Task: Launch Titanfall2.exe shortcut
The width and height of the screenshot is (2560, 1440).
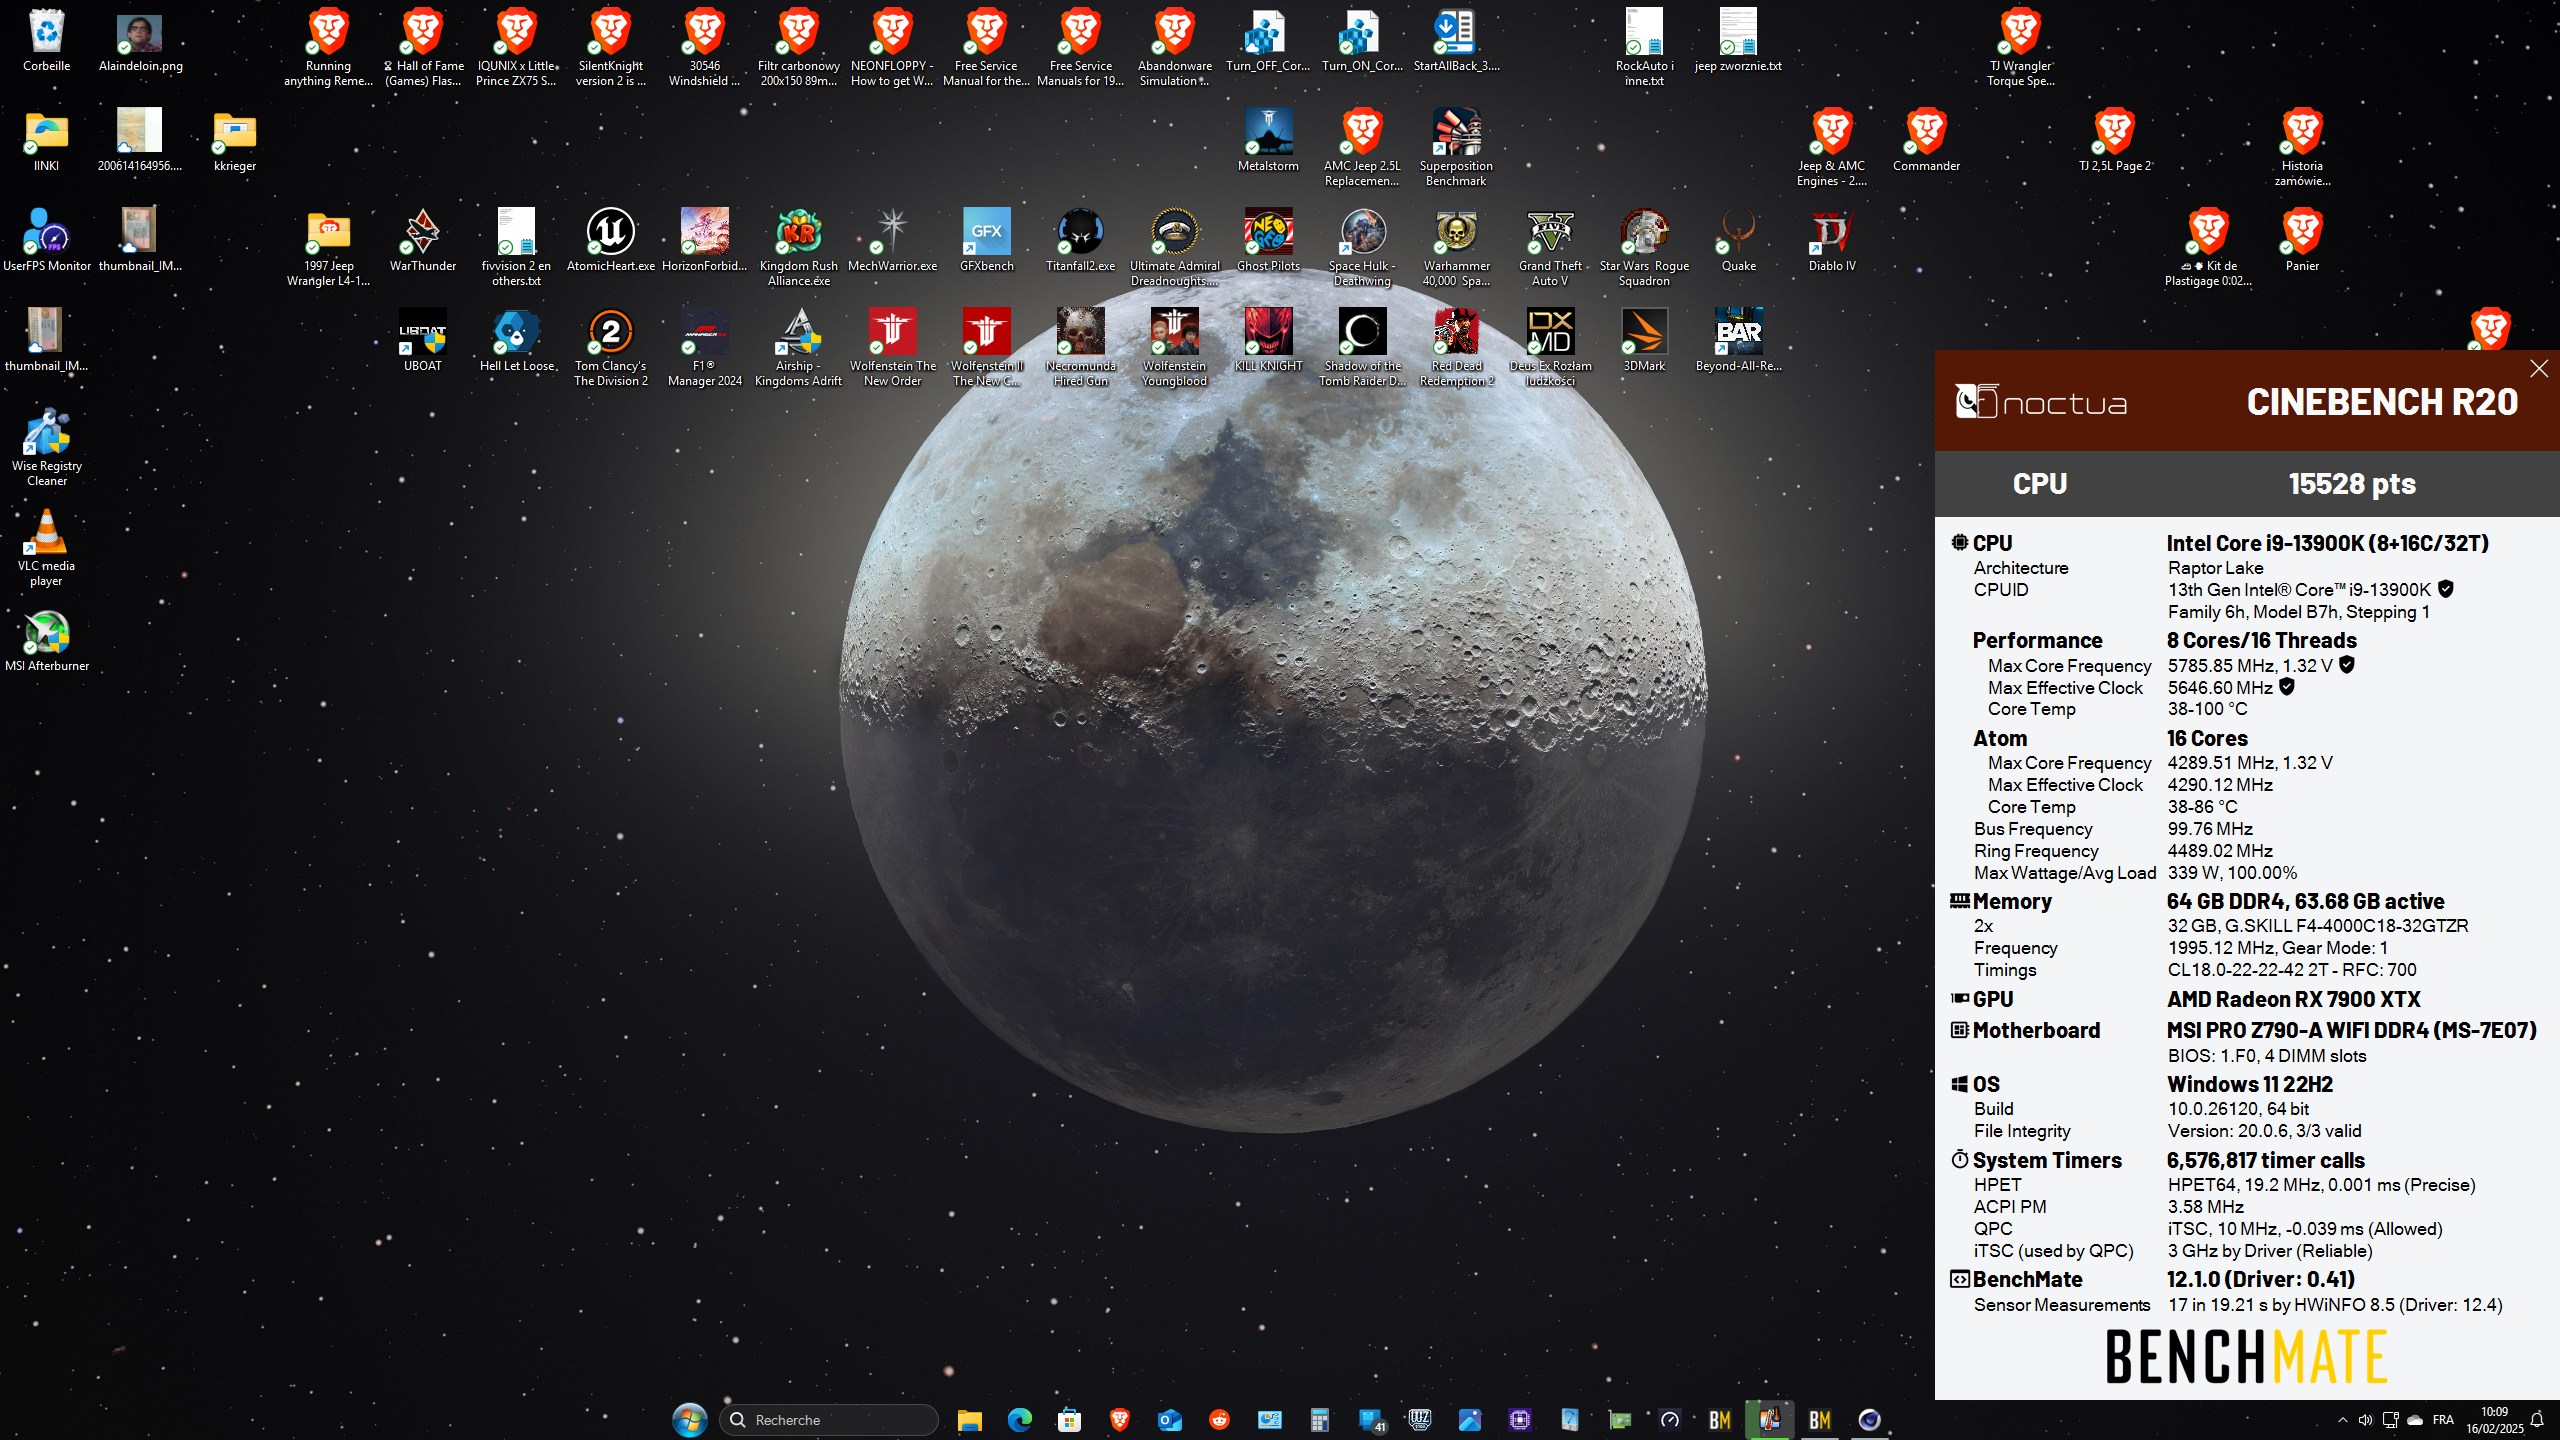Action: (x=1081, y=242)
